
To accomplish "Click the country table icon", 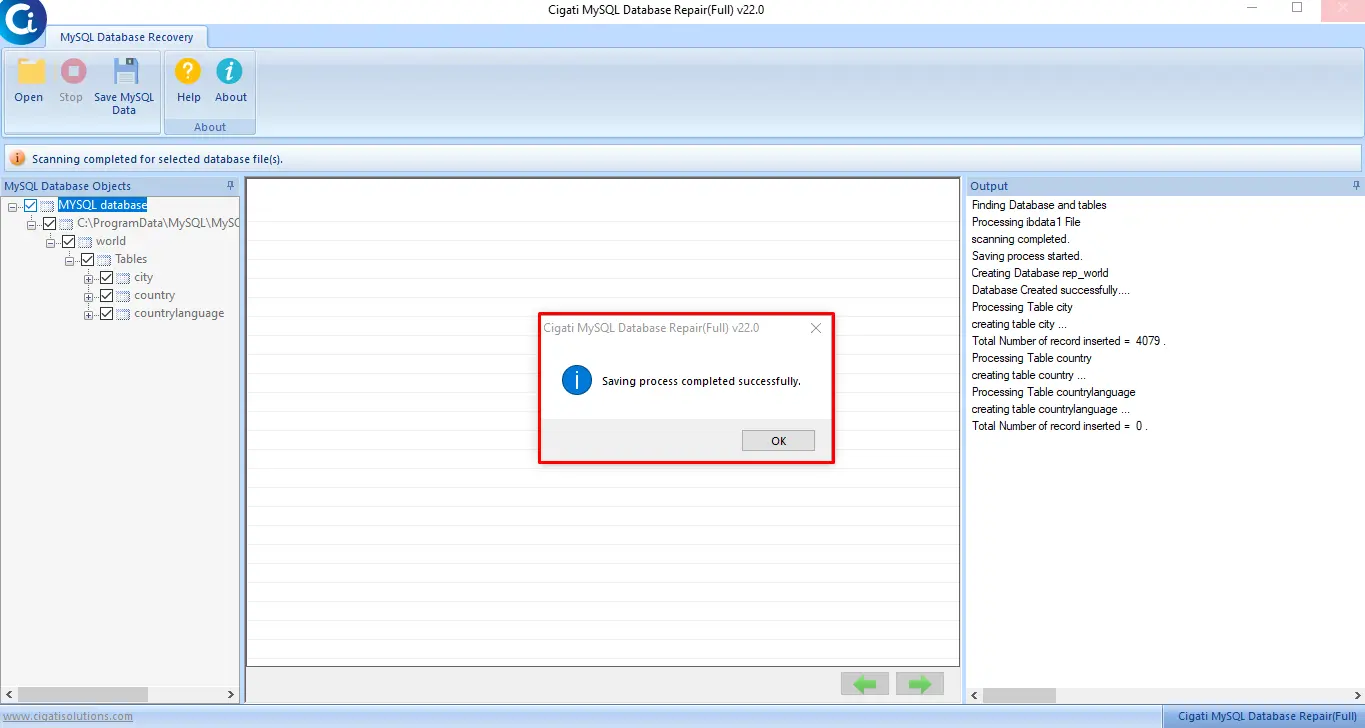I will [x=123, y=296].
